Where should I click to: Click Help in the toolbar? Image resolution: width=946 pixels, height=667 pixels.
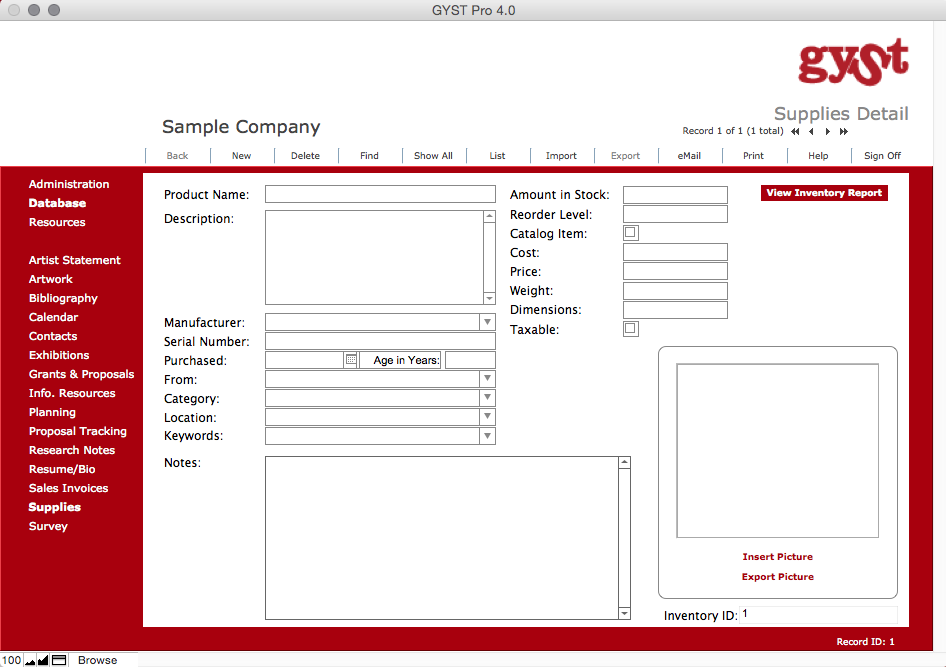click(x=818, y=156)
